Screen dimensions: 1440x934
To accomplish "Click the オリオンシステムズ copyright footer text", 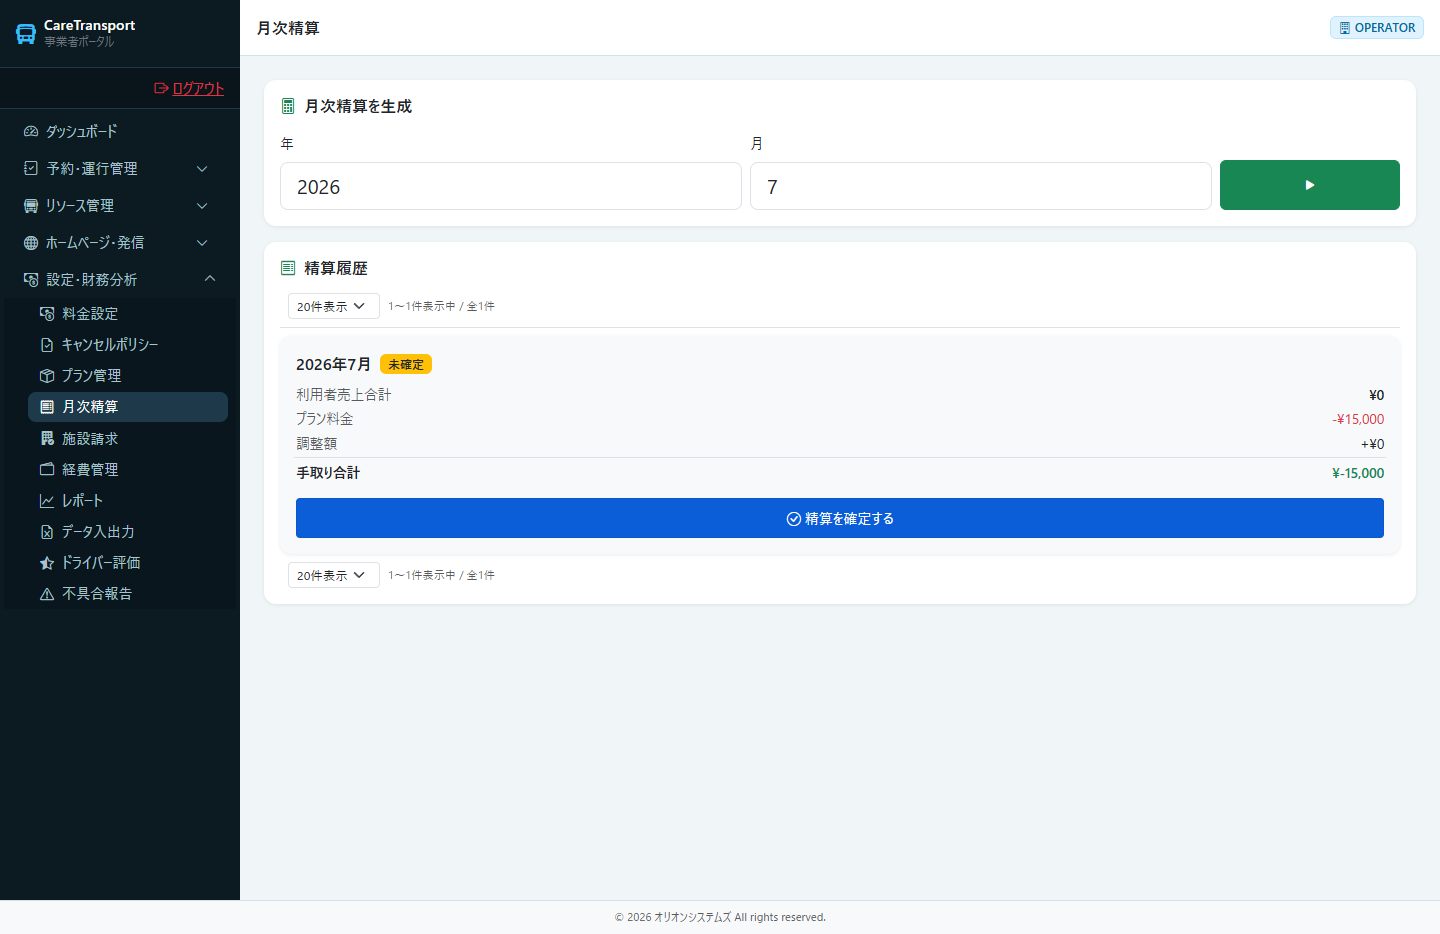I will coord(720,917).
